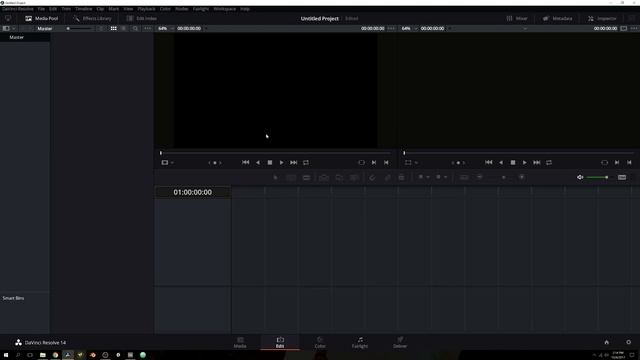The image size is (640, 360).
Task: Toggle the Inspector panel
Action: 602,18
